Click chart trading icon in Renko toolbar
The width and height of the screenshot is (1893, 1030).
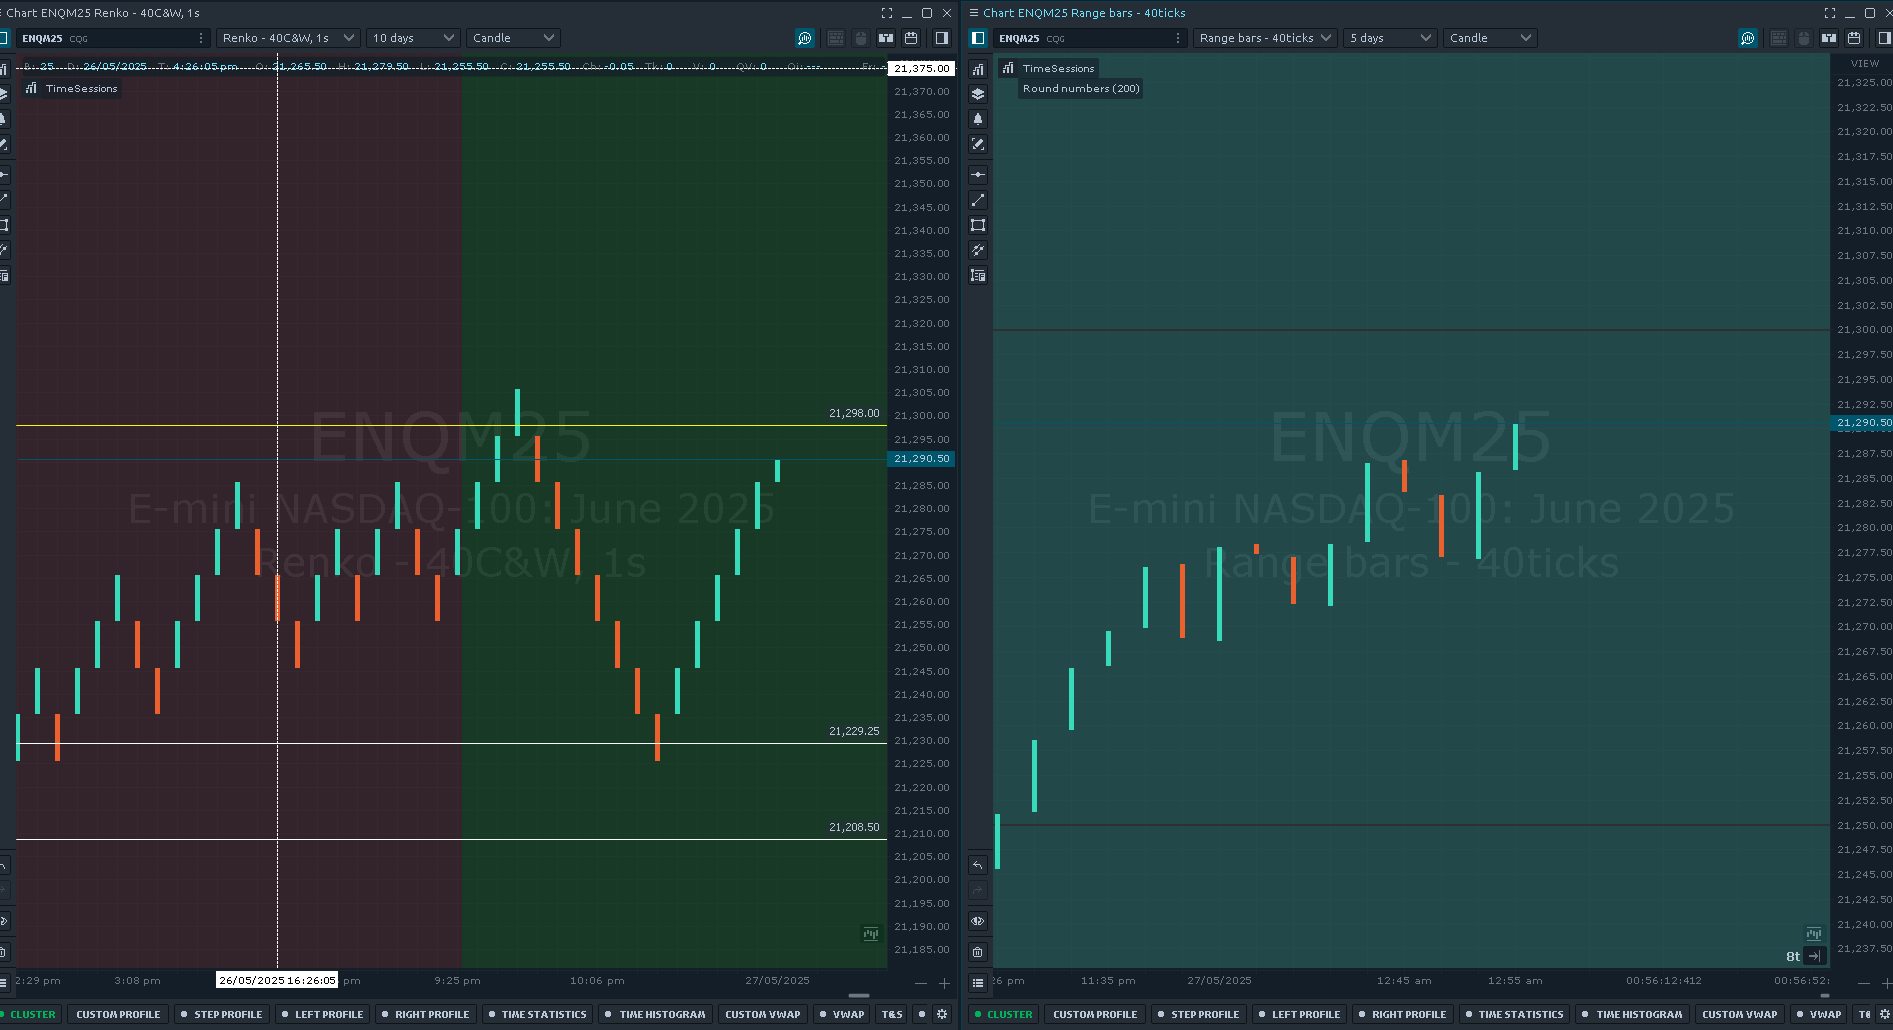click(886, 38)
